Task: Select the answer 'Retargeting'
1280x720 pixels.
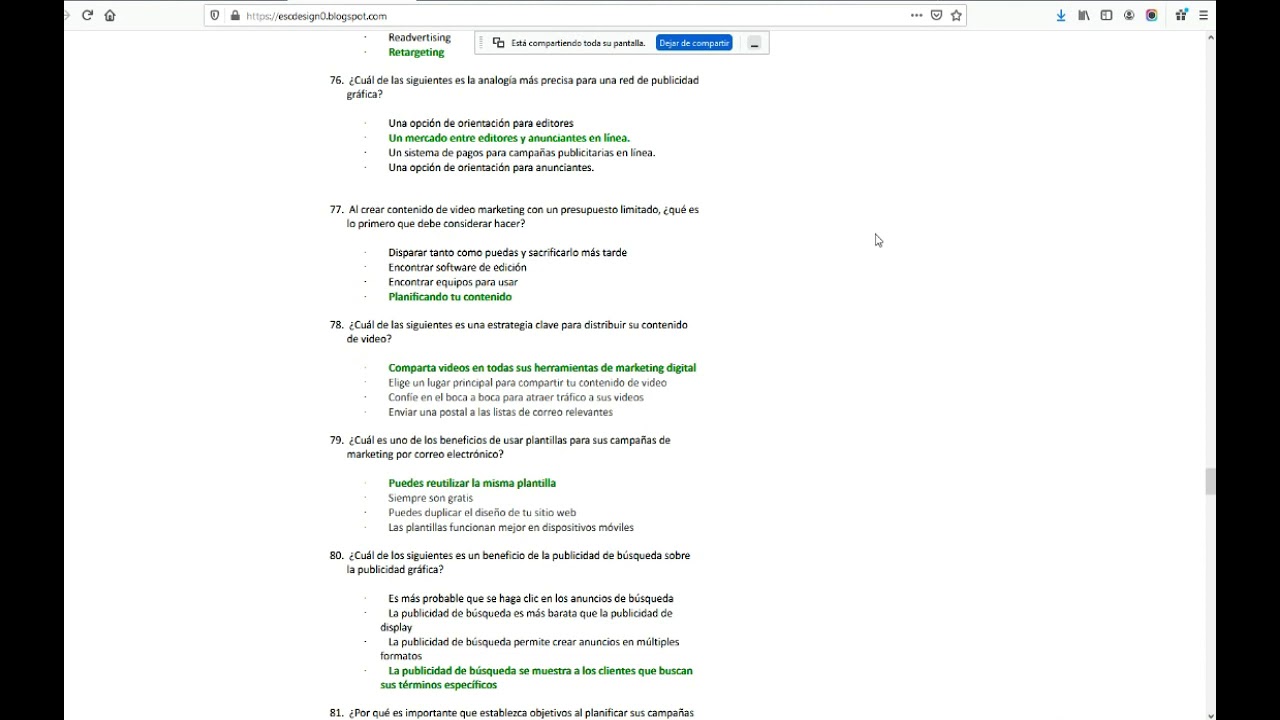Action: (416, 52)
